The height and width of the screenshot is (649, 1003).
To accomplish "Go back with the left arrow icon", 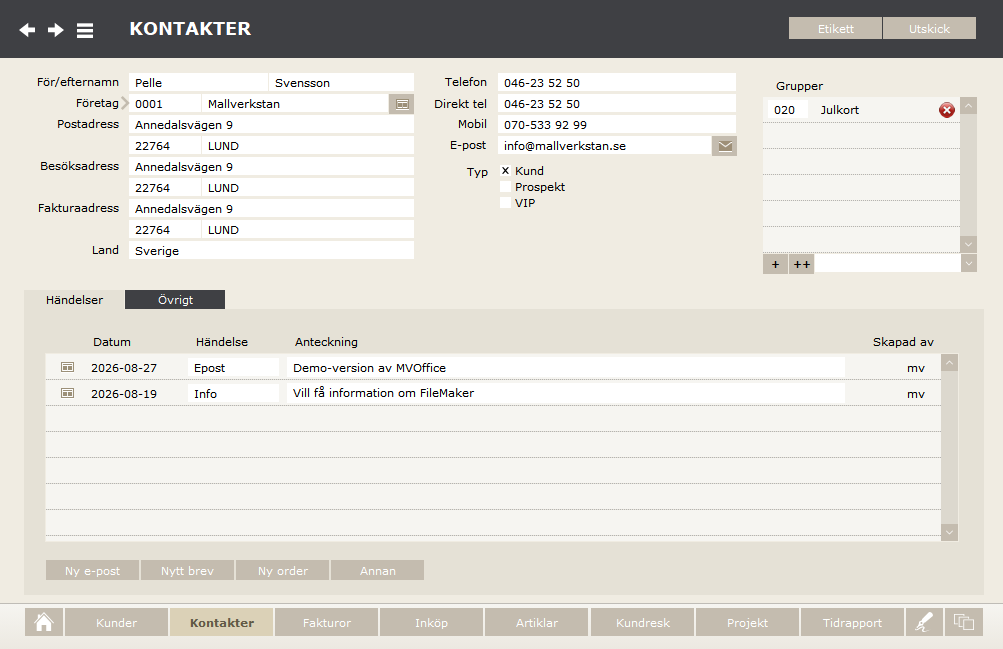I will tap(27, 29).
